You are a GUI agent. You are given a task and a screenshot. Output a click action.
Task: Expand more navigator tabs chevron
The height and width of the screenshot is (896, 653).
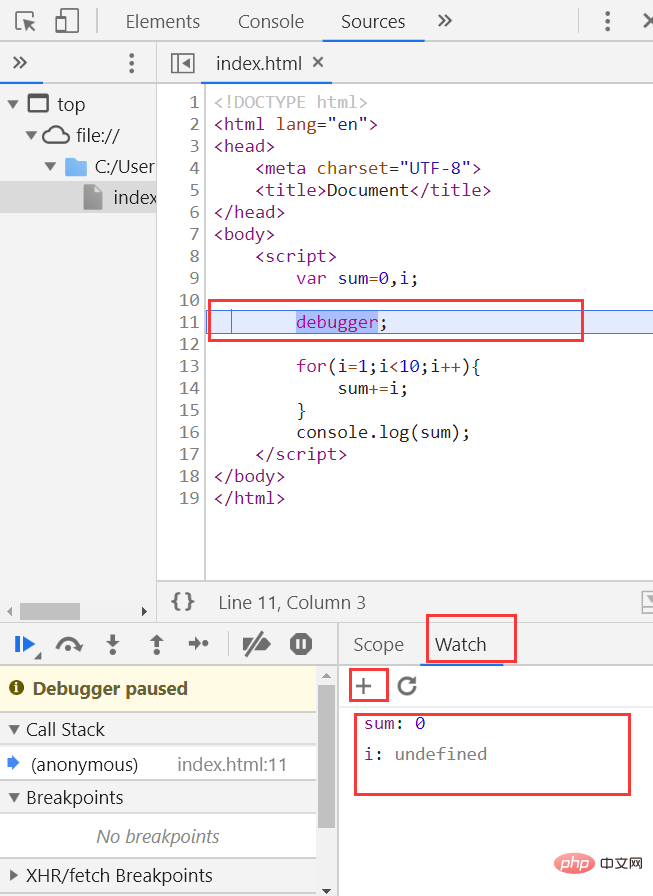click(x=20, y=62)
